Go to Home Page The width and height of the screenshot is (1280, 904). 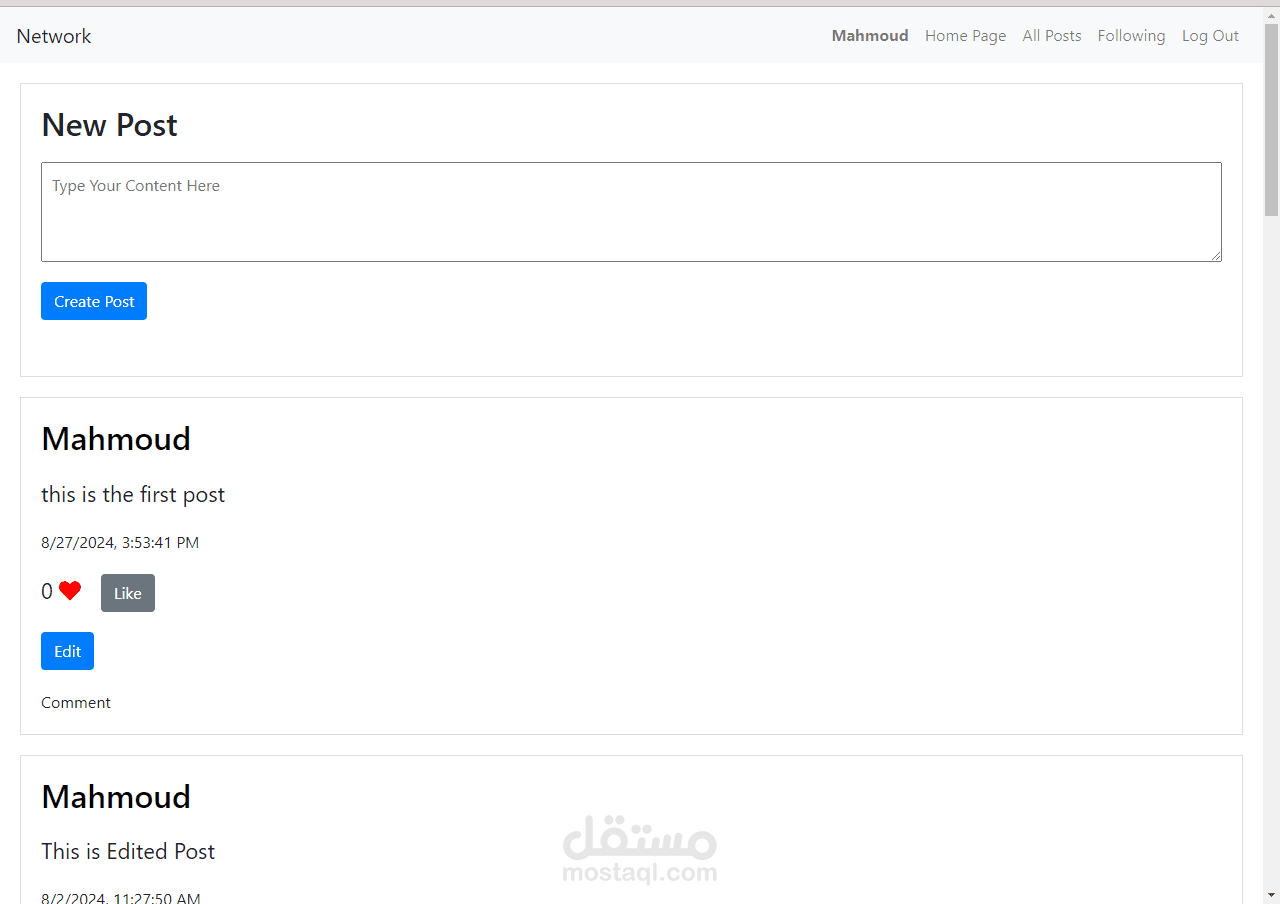pos(965,36)
